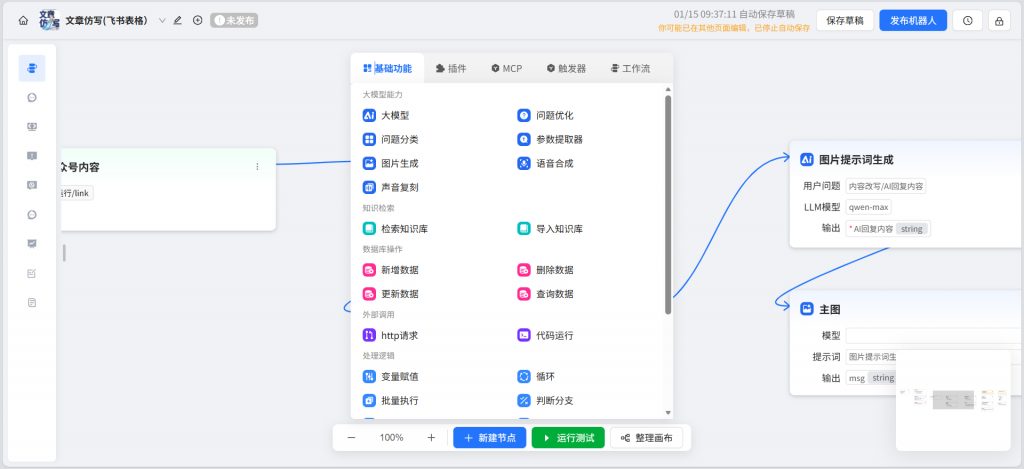
Task: Click the msg string output tag
Action: coord(871,378)
